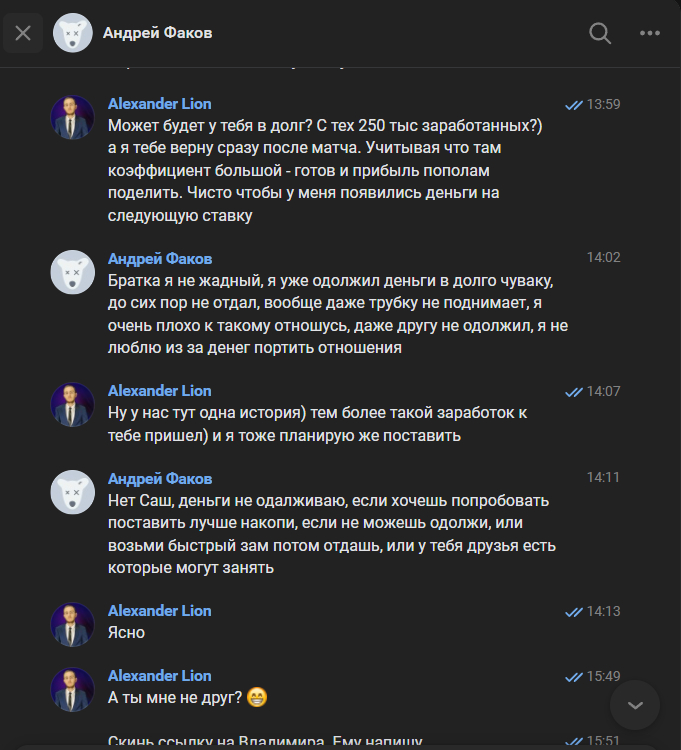Screen dimensions: 681x750
Task: Click Alexander Lion avatar on 15:49 message
Action: pos(73,690)
